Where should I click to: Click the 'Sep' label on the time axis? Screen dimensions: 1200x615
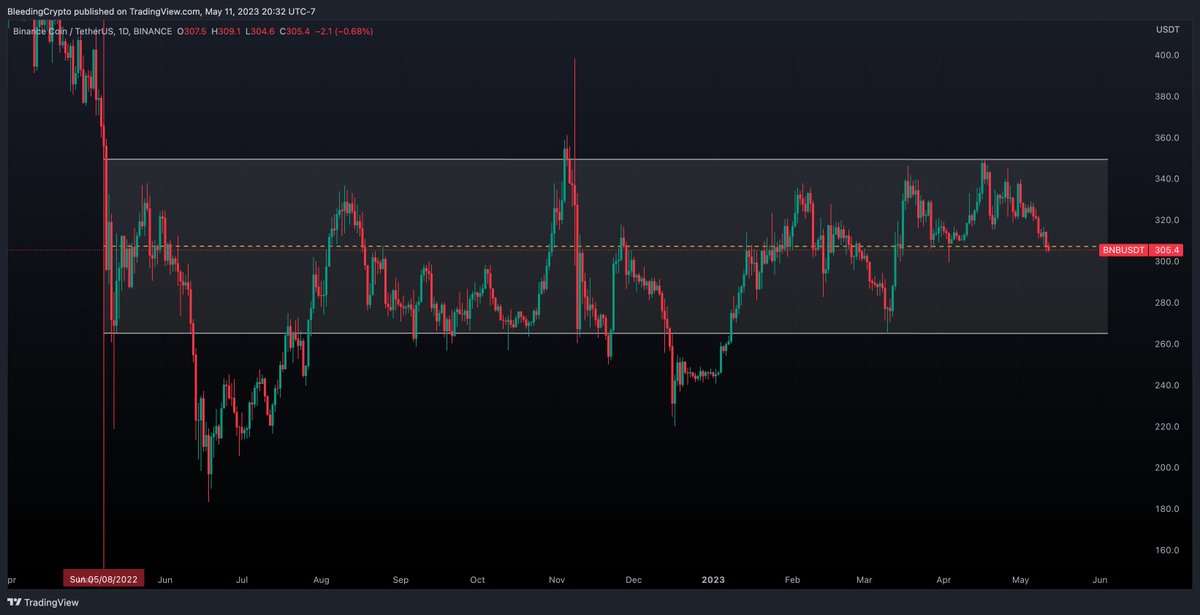400,579
